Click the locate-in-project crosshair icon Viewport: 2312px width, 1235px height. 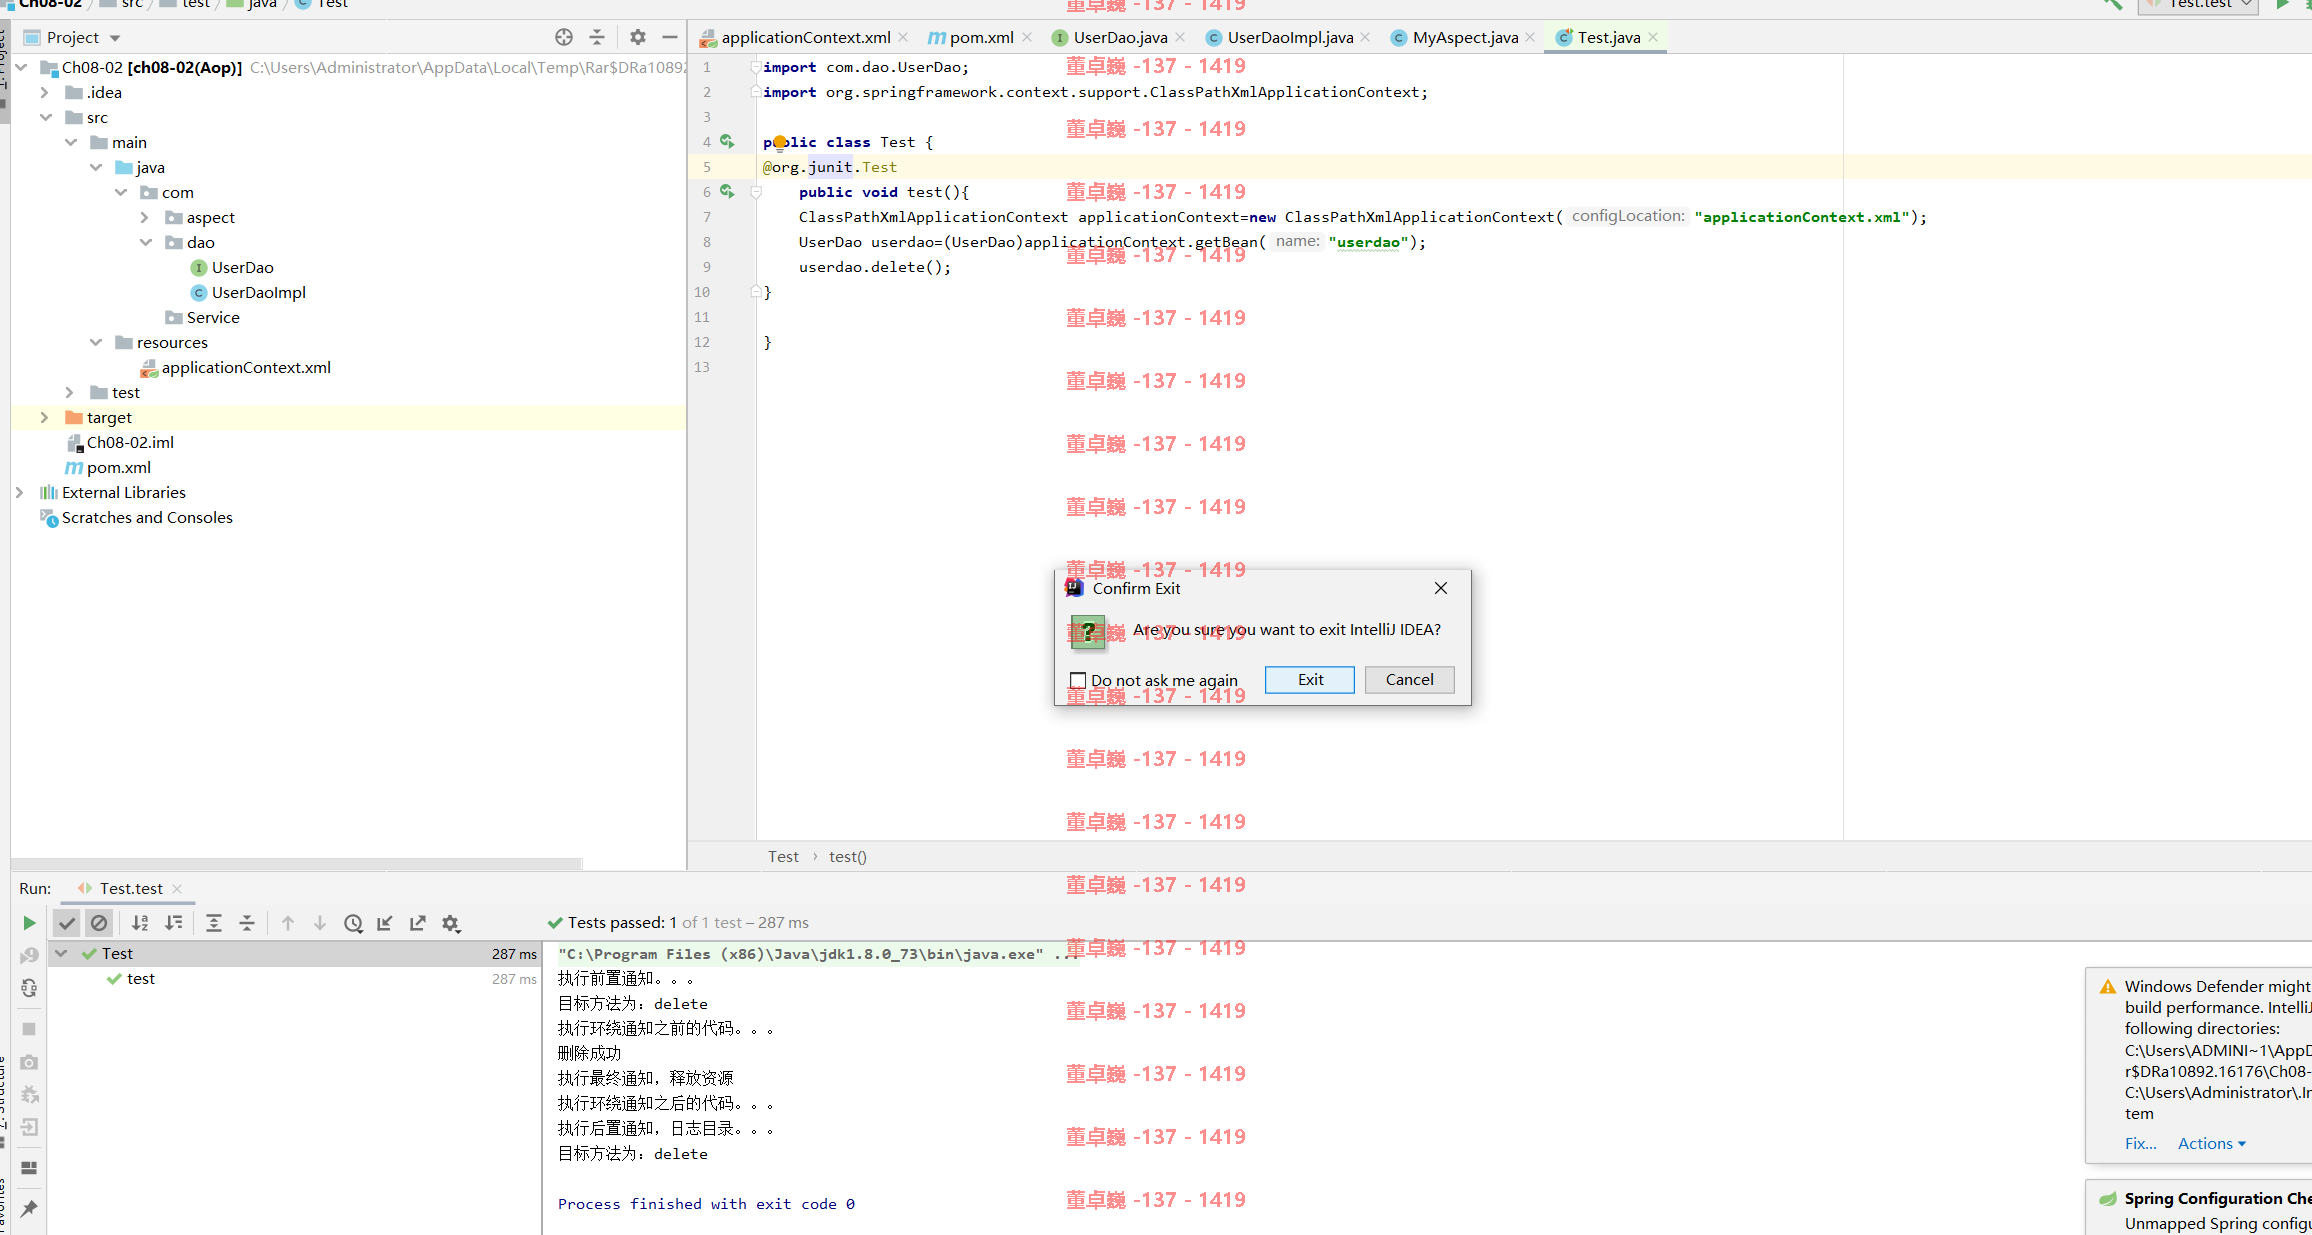(564, 37)
